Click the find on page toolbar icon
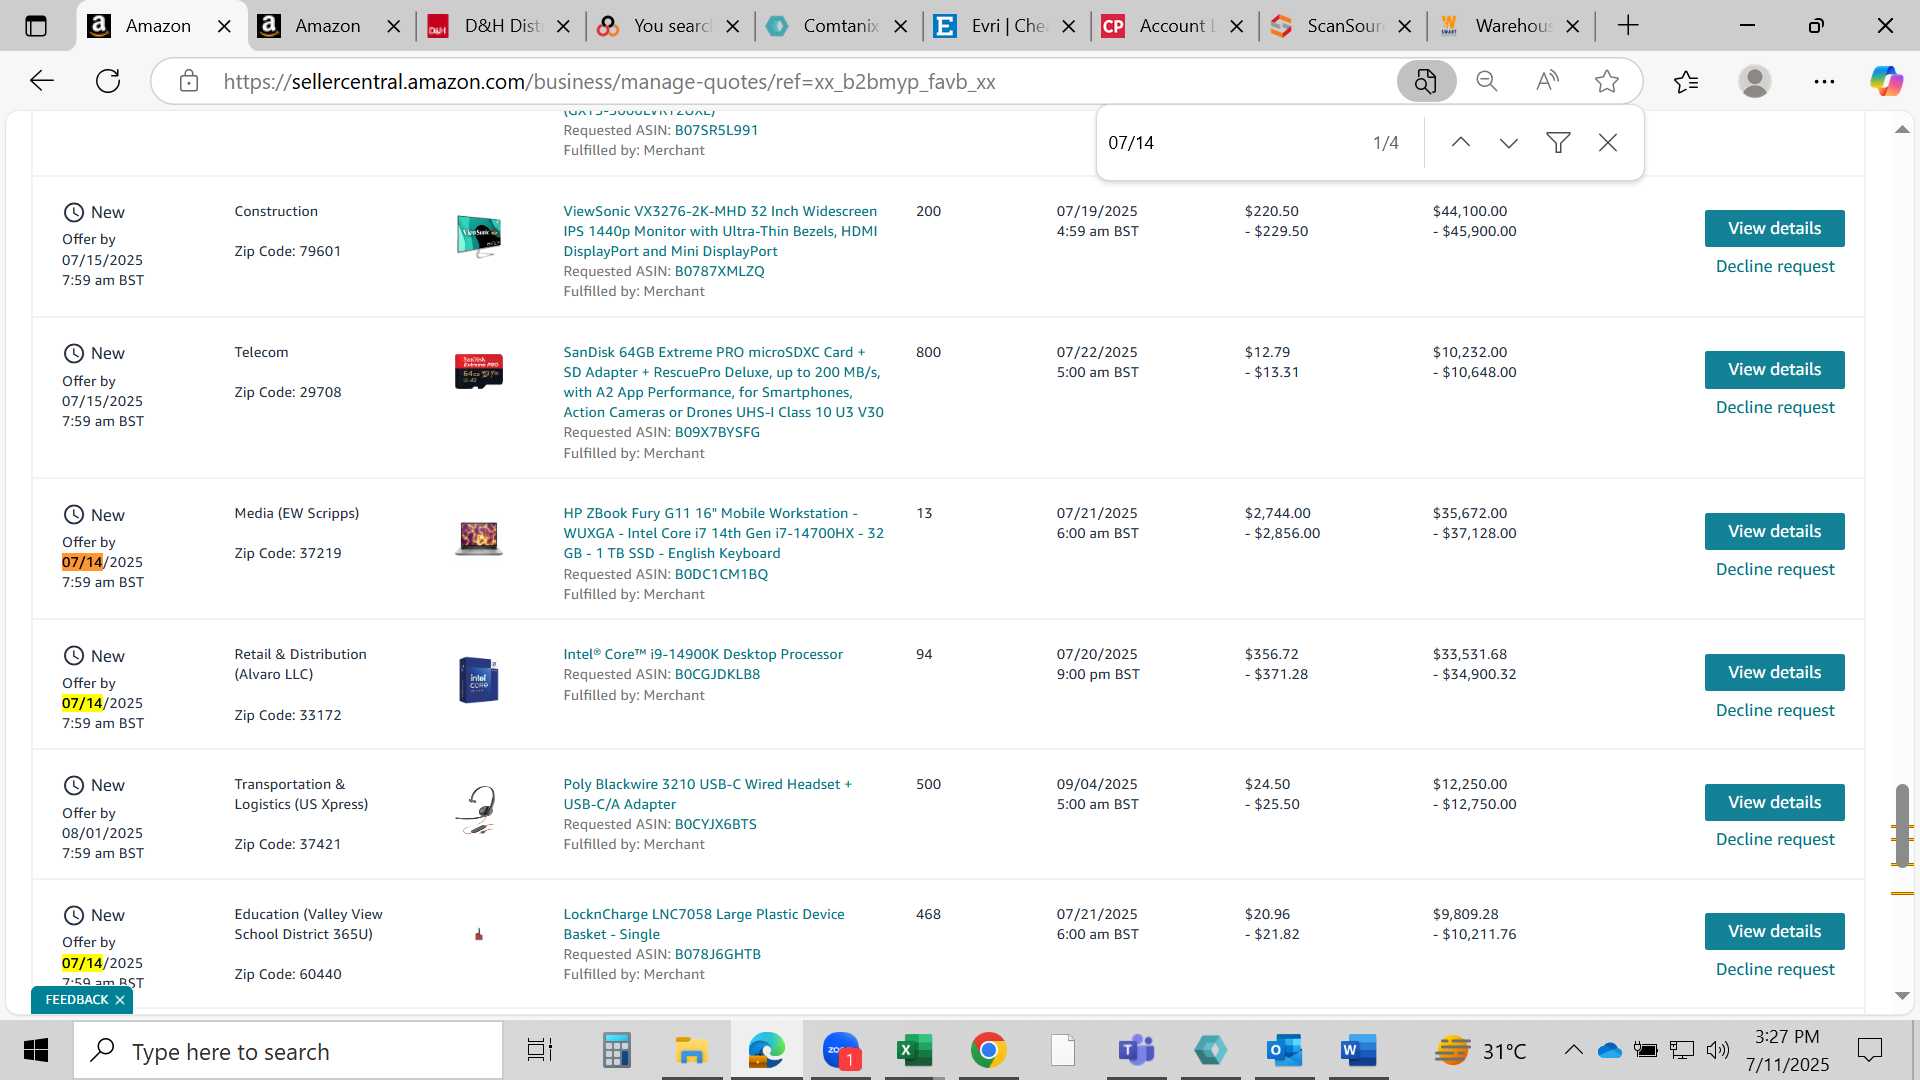 [x=1426, y=81]
